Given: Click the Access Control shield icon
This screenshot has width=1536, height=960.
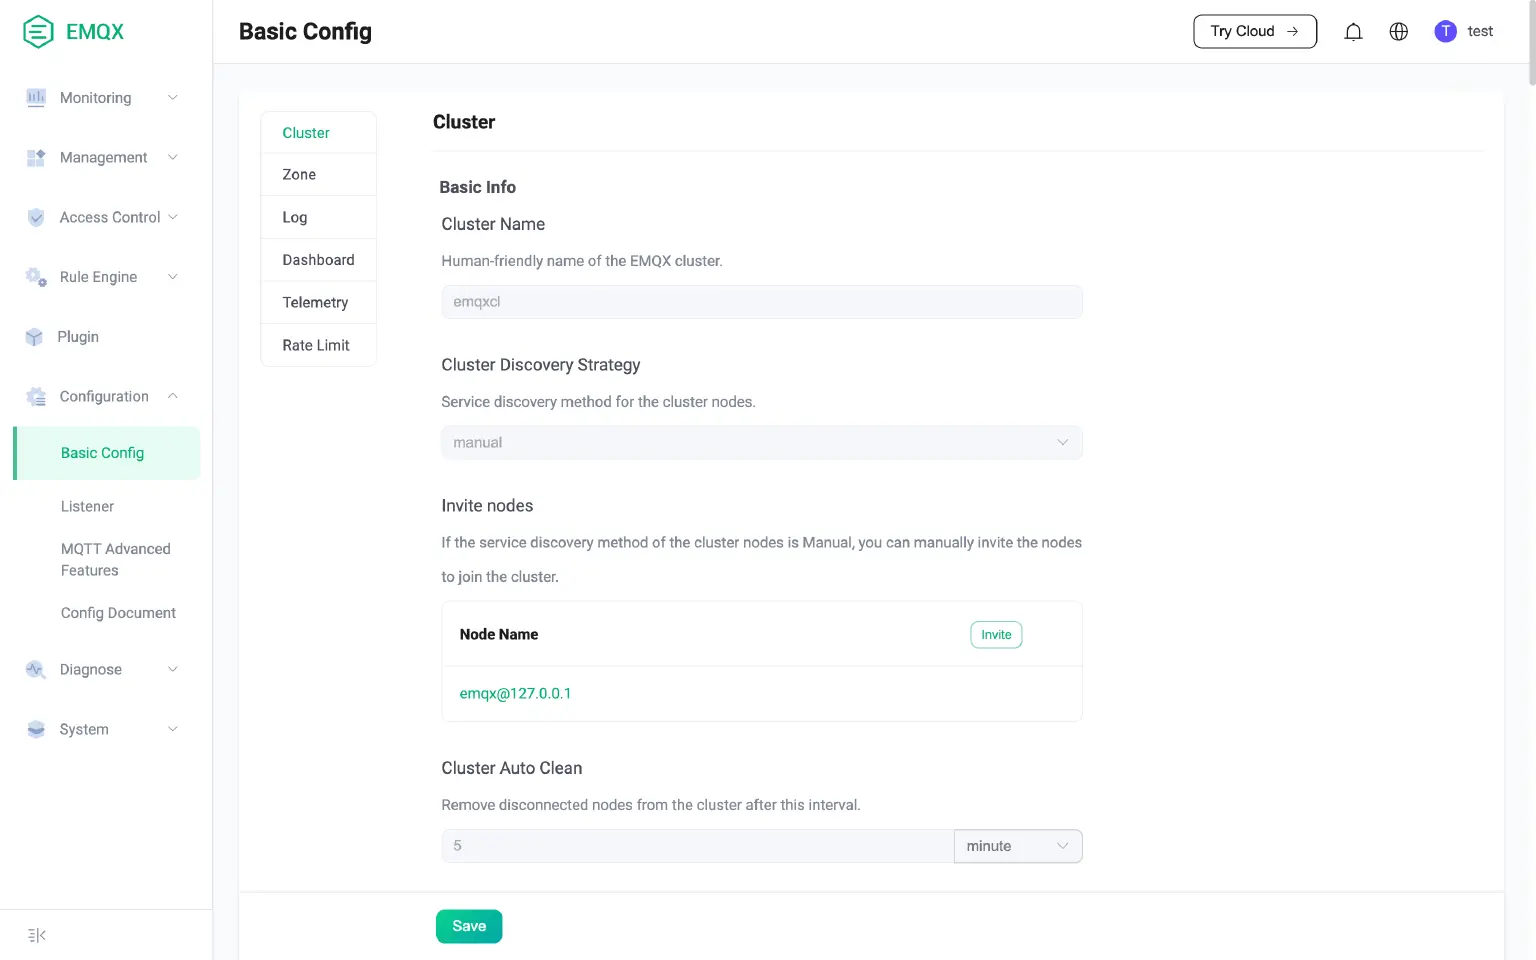Looking at the screenshot, I should (36, 217).
